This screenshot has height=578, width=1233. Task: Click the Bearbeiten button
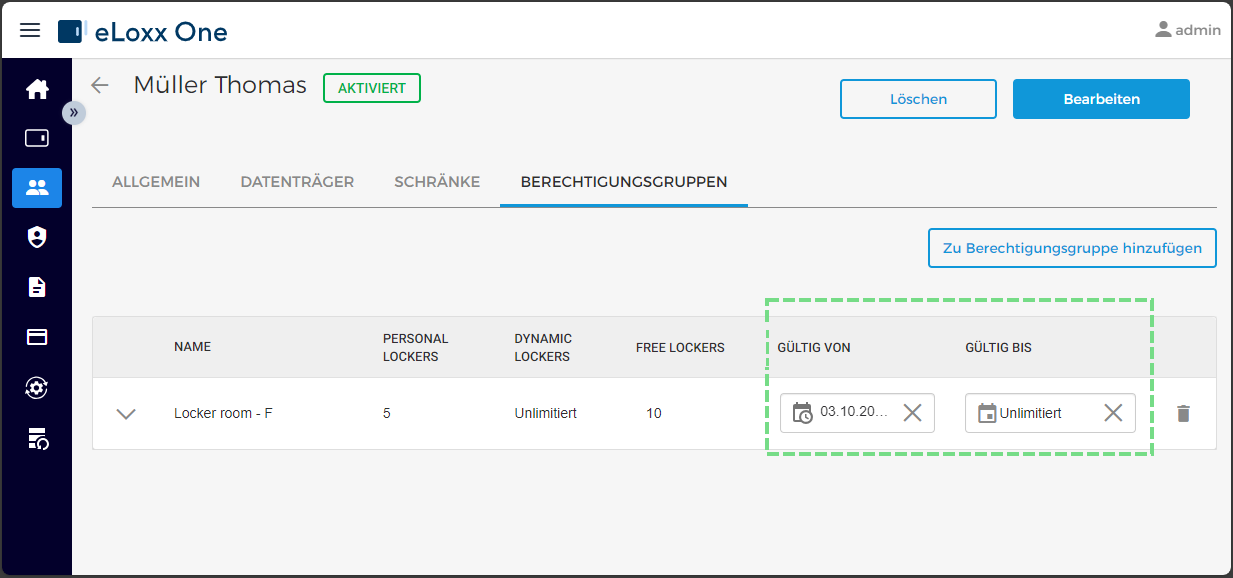(x=1101, y=99)
